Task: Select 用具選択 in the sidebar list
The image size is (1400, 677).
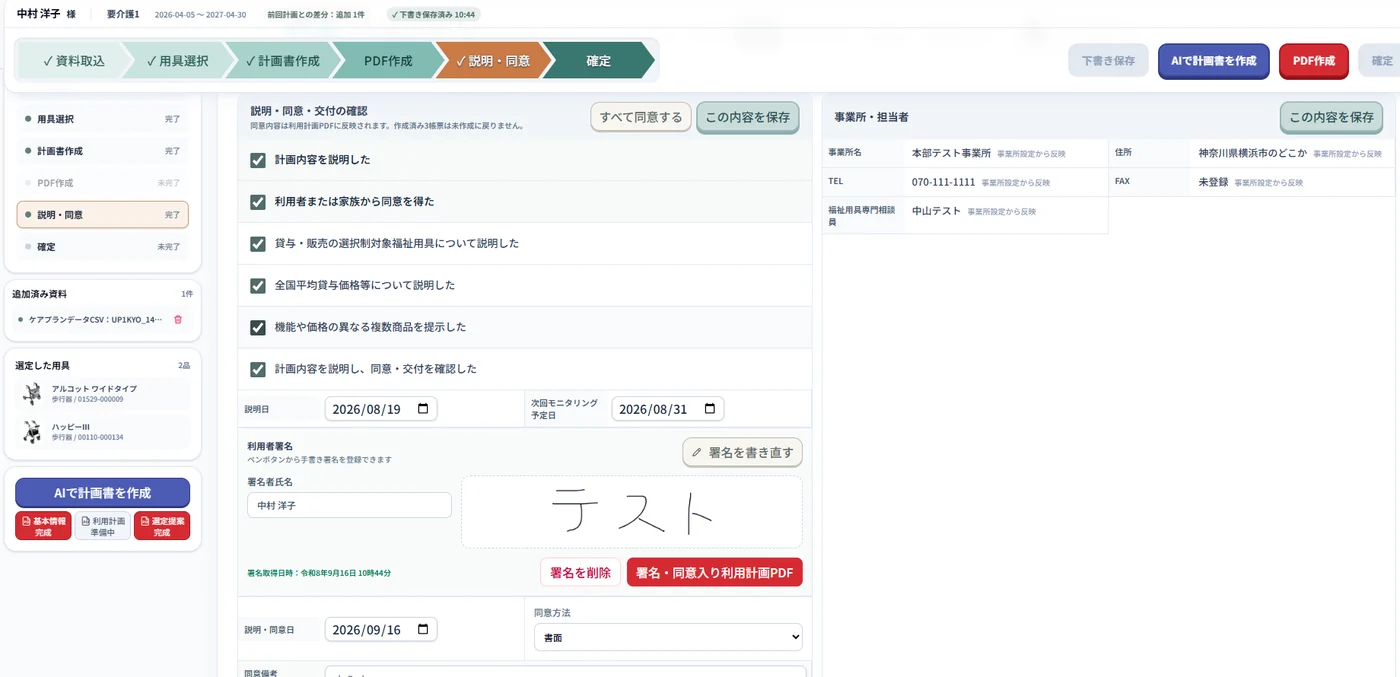Action: (x=103, y=119)
